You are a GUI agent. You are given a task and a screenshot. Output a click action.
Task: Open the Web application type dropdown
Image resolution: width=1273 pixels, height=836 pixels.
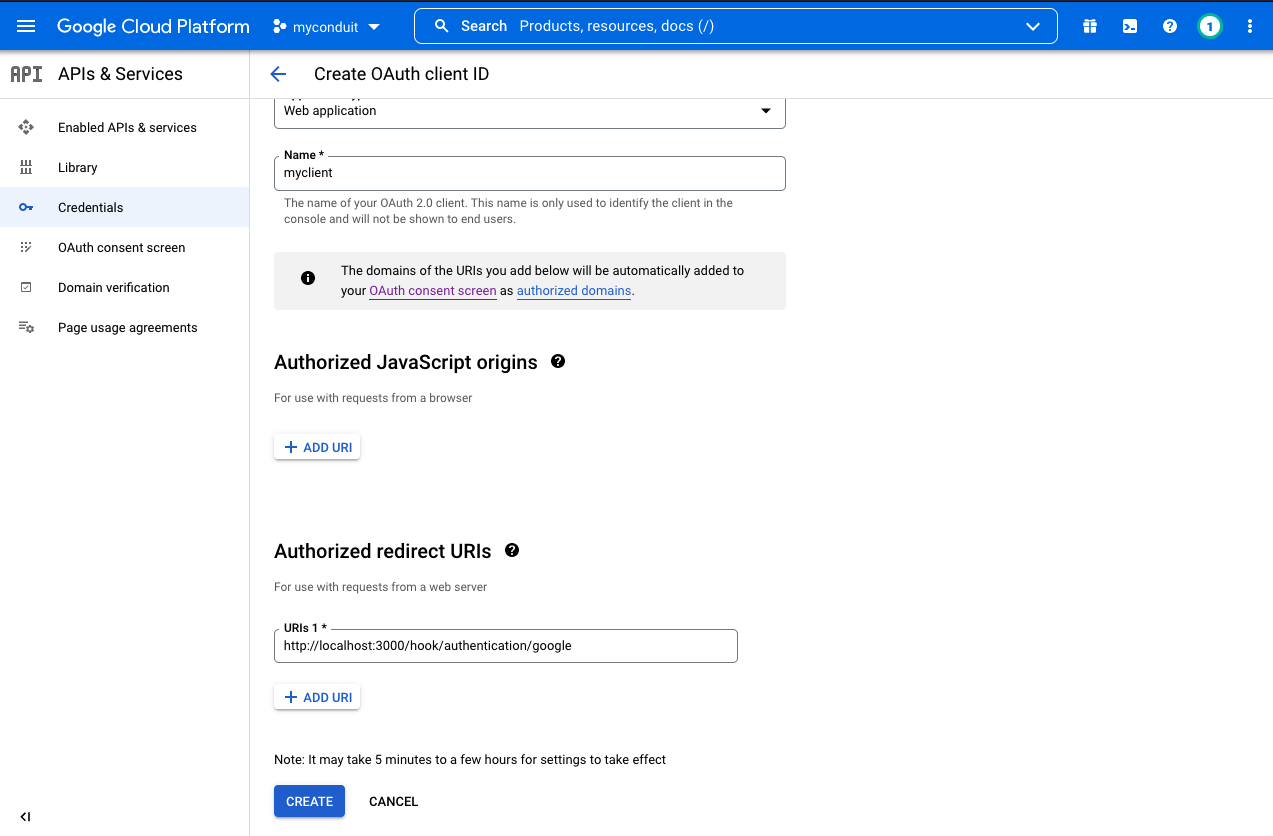[x=530, y=111]
